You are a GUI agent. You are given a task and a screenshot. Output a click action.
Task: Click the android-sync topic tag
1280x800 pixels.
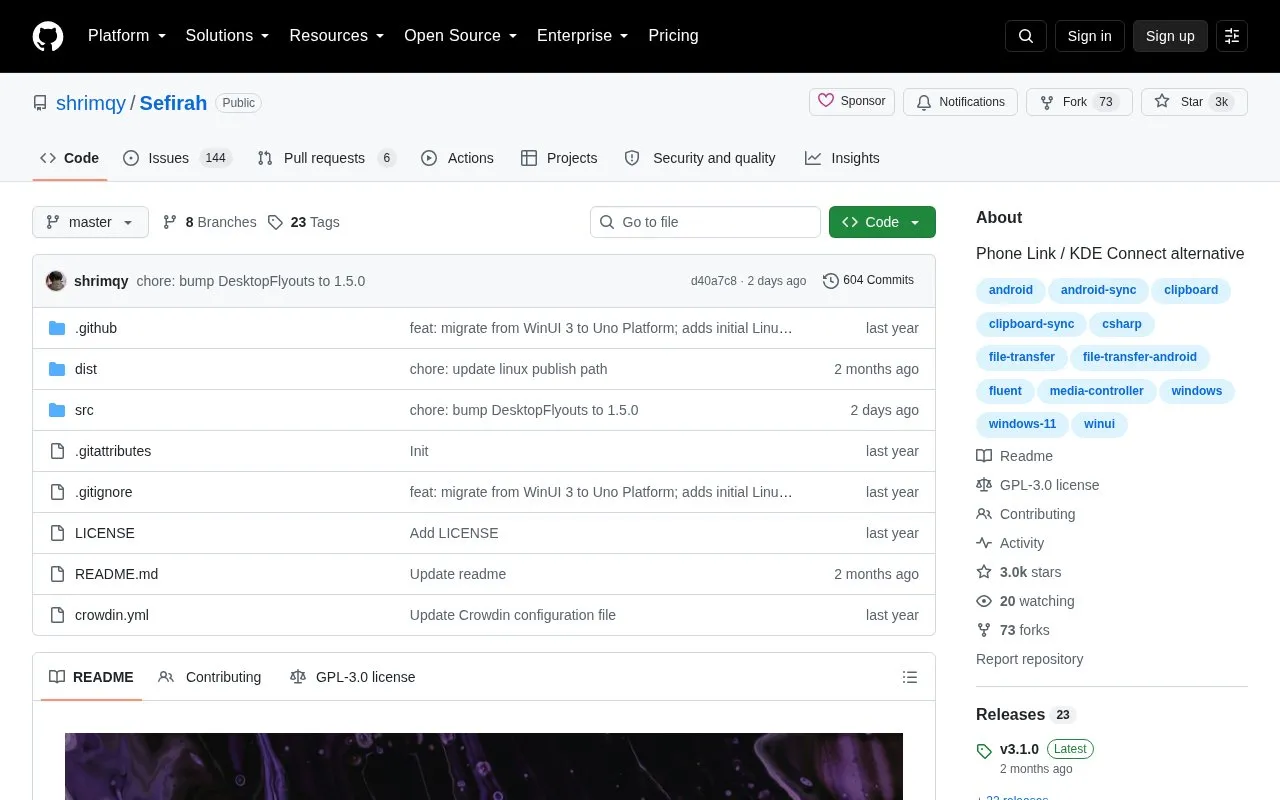(1098, 290)
